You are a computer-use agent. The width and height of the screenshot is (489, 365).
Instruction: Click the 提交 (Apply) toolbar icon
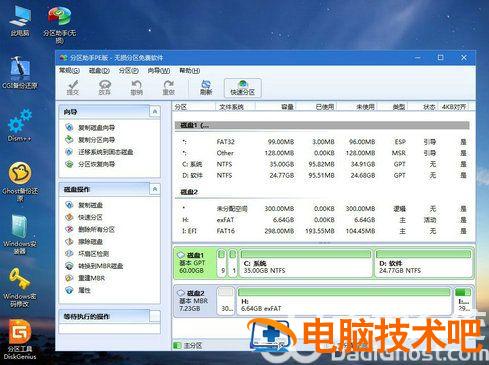point(73,88)
